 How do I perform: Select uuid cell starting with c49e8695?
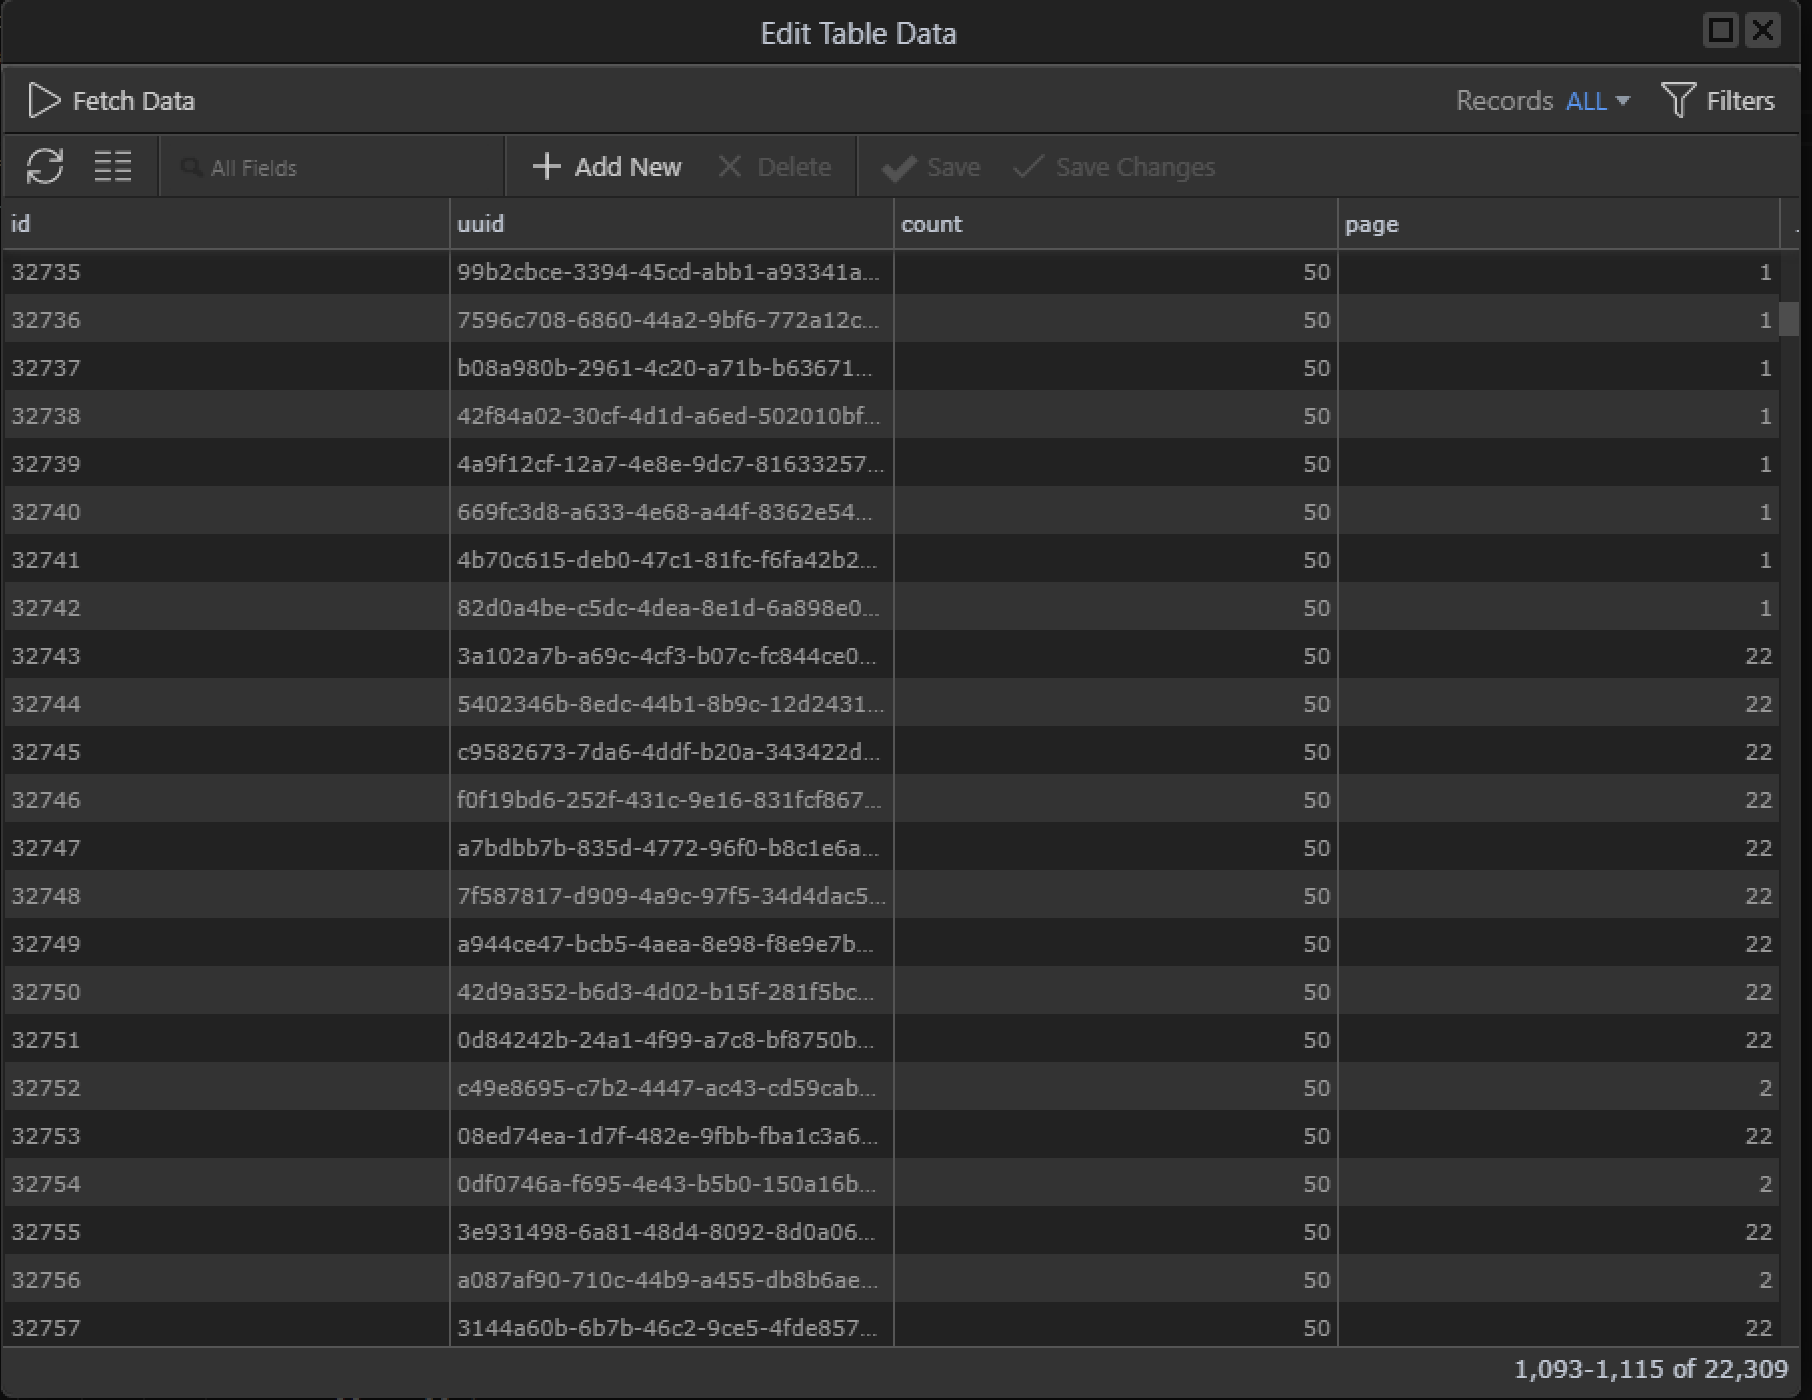point(667,1088)
